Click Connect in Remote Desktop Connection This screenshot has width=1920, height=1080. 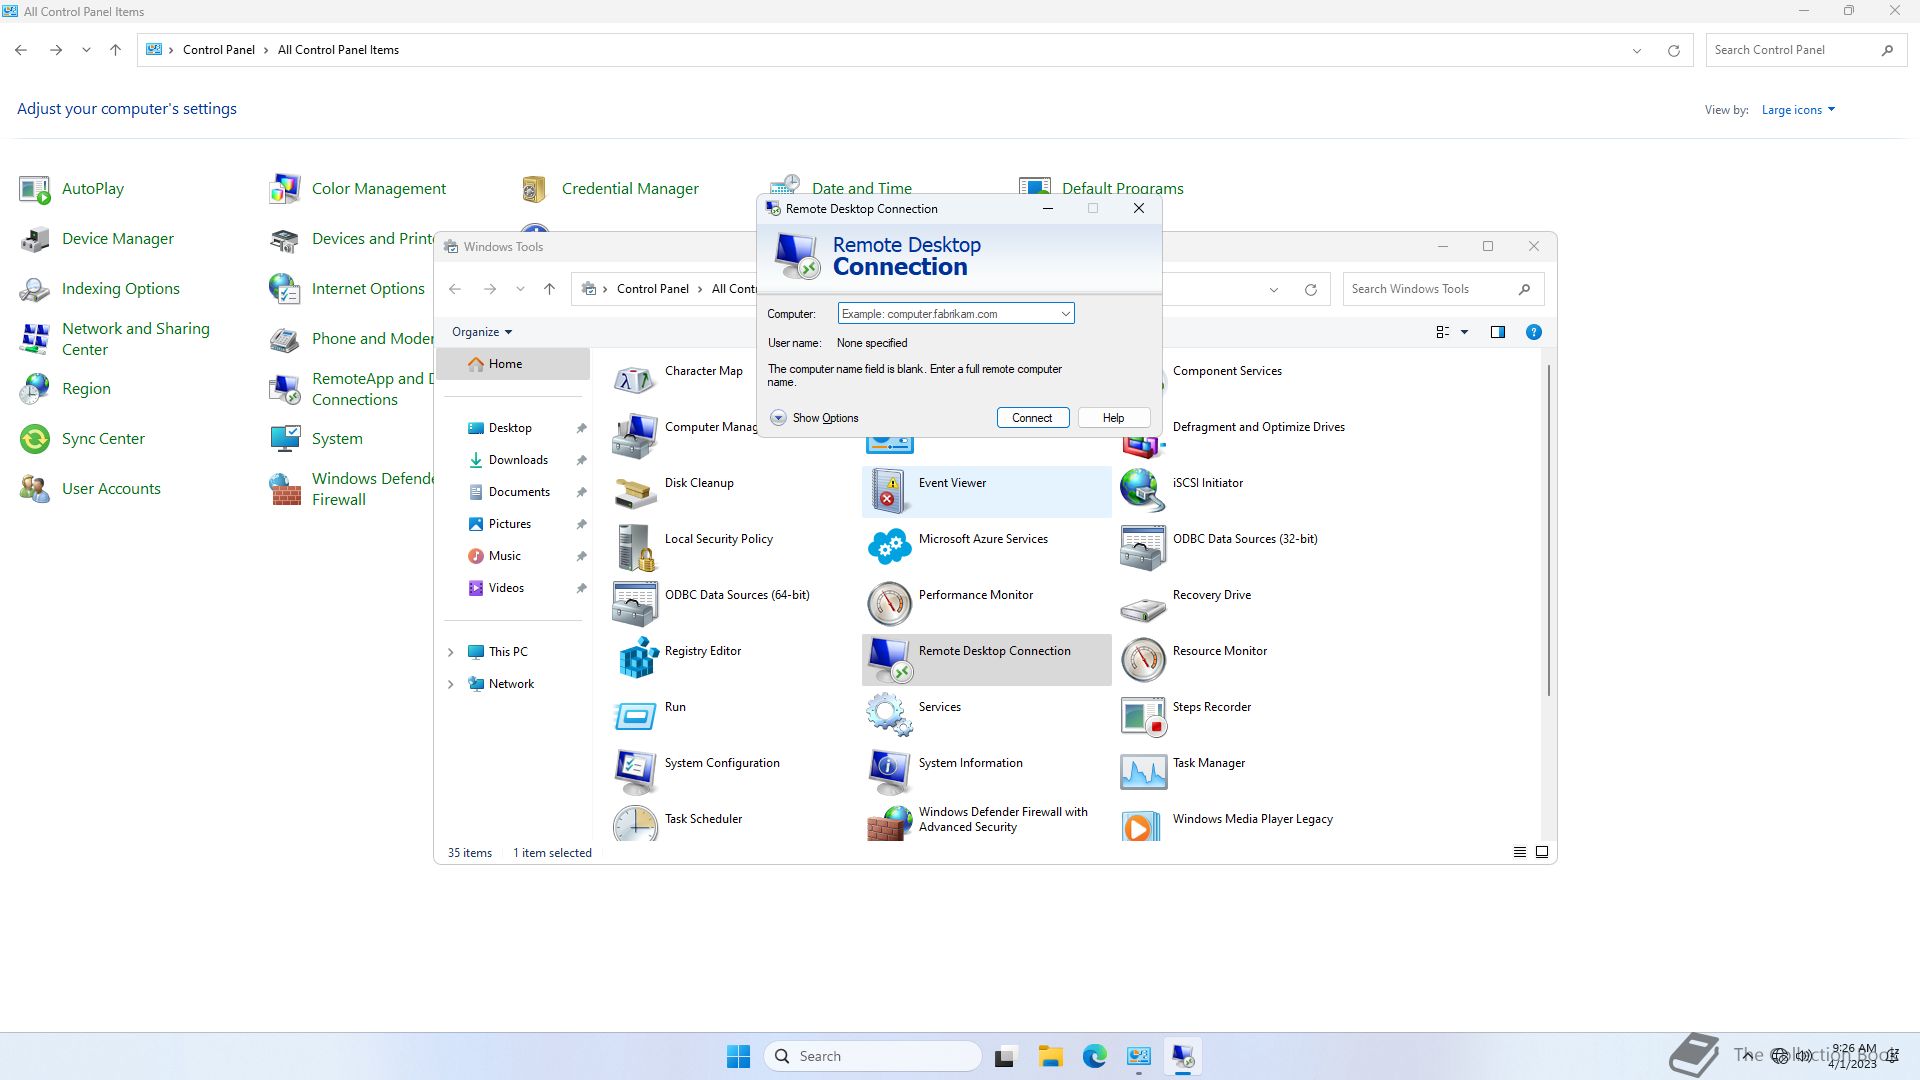(1033, 418)
